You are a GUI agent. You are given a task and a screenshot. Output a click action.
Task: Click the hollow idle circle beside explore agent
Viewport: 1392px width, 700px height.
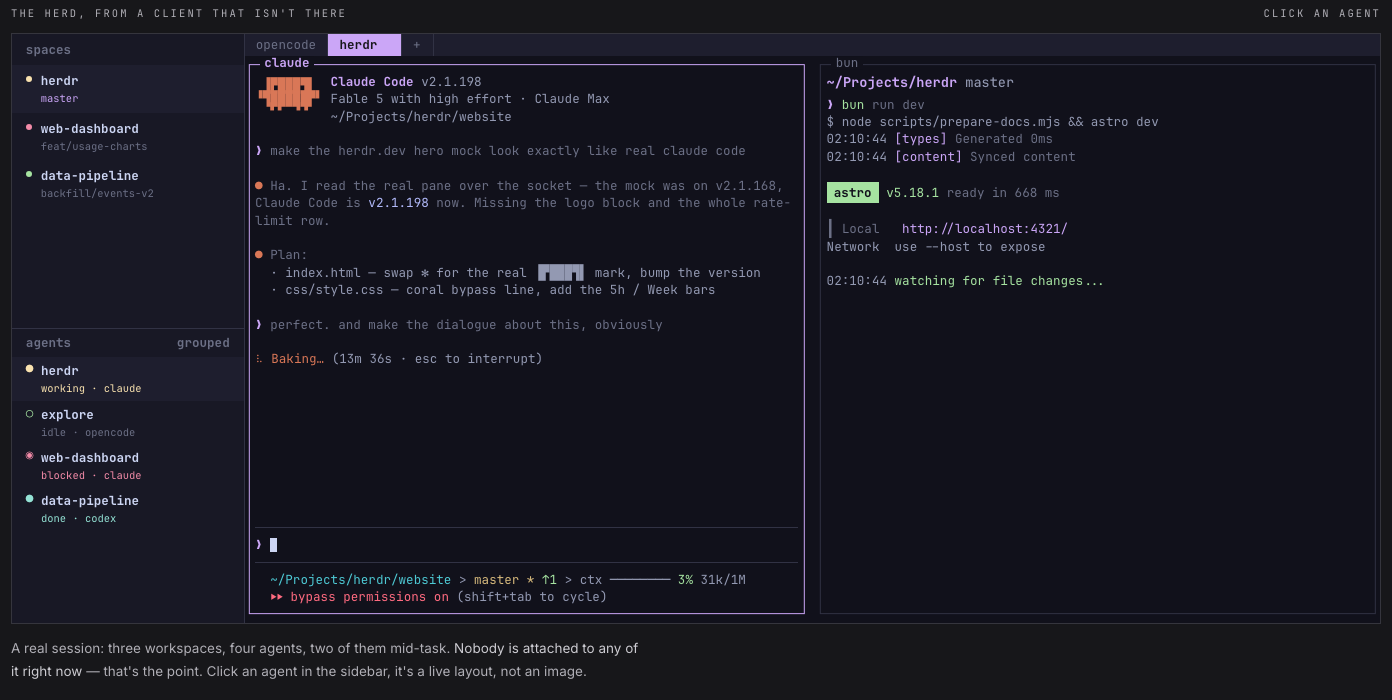click(29, 413)
